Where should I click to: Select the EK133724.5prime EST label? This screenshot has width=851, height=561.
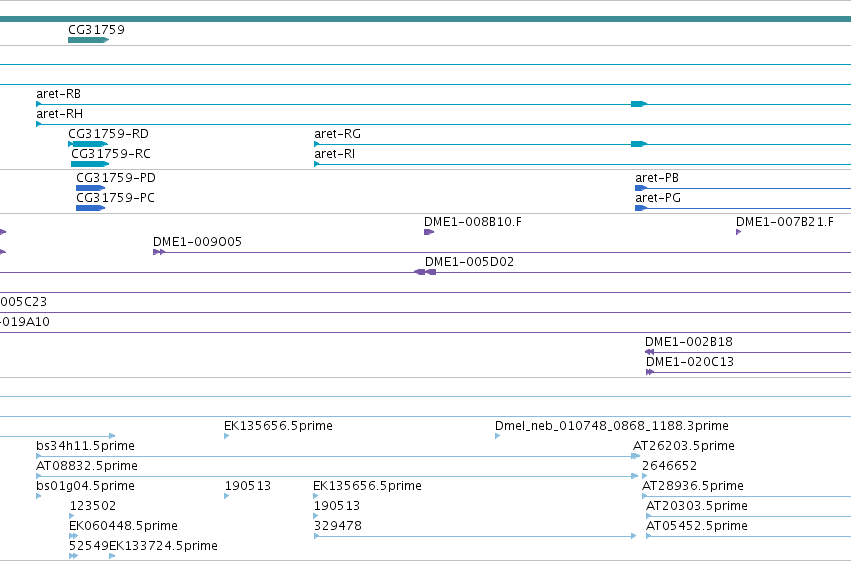coord(163,546)
